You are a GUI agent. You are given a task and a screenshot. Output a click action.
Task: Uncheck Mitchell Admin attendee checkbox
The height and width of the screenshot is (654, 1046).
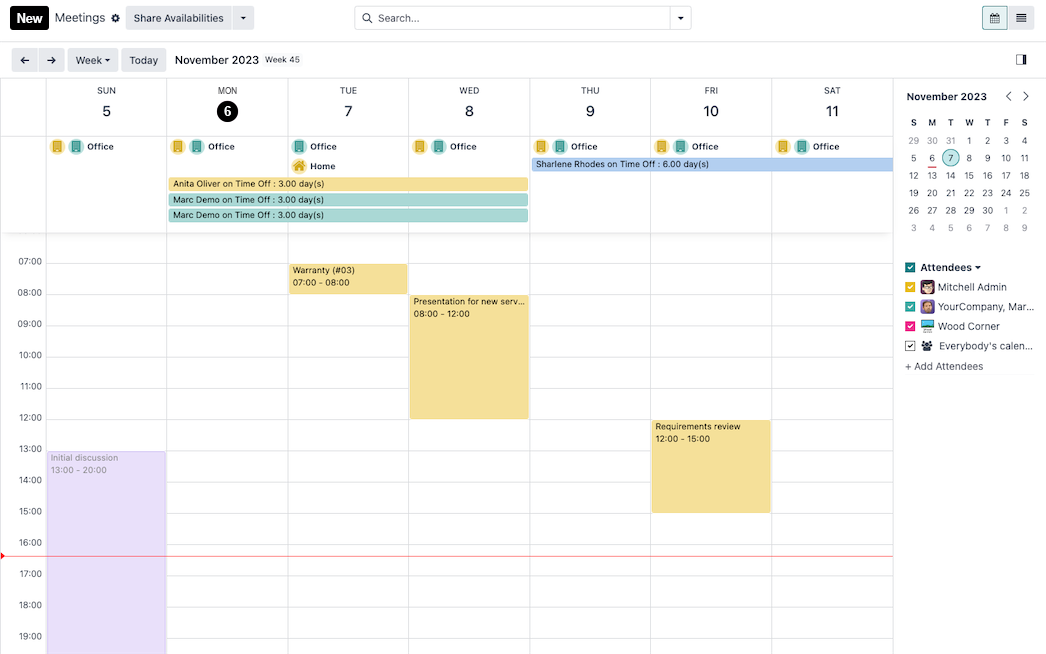(x=910, y=287)
